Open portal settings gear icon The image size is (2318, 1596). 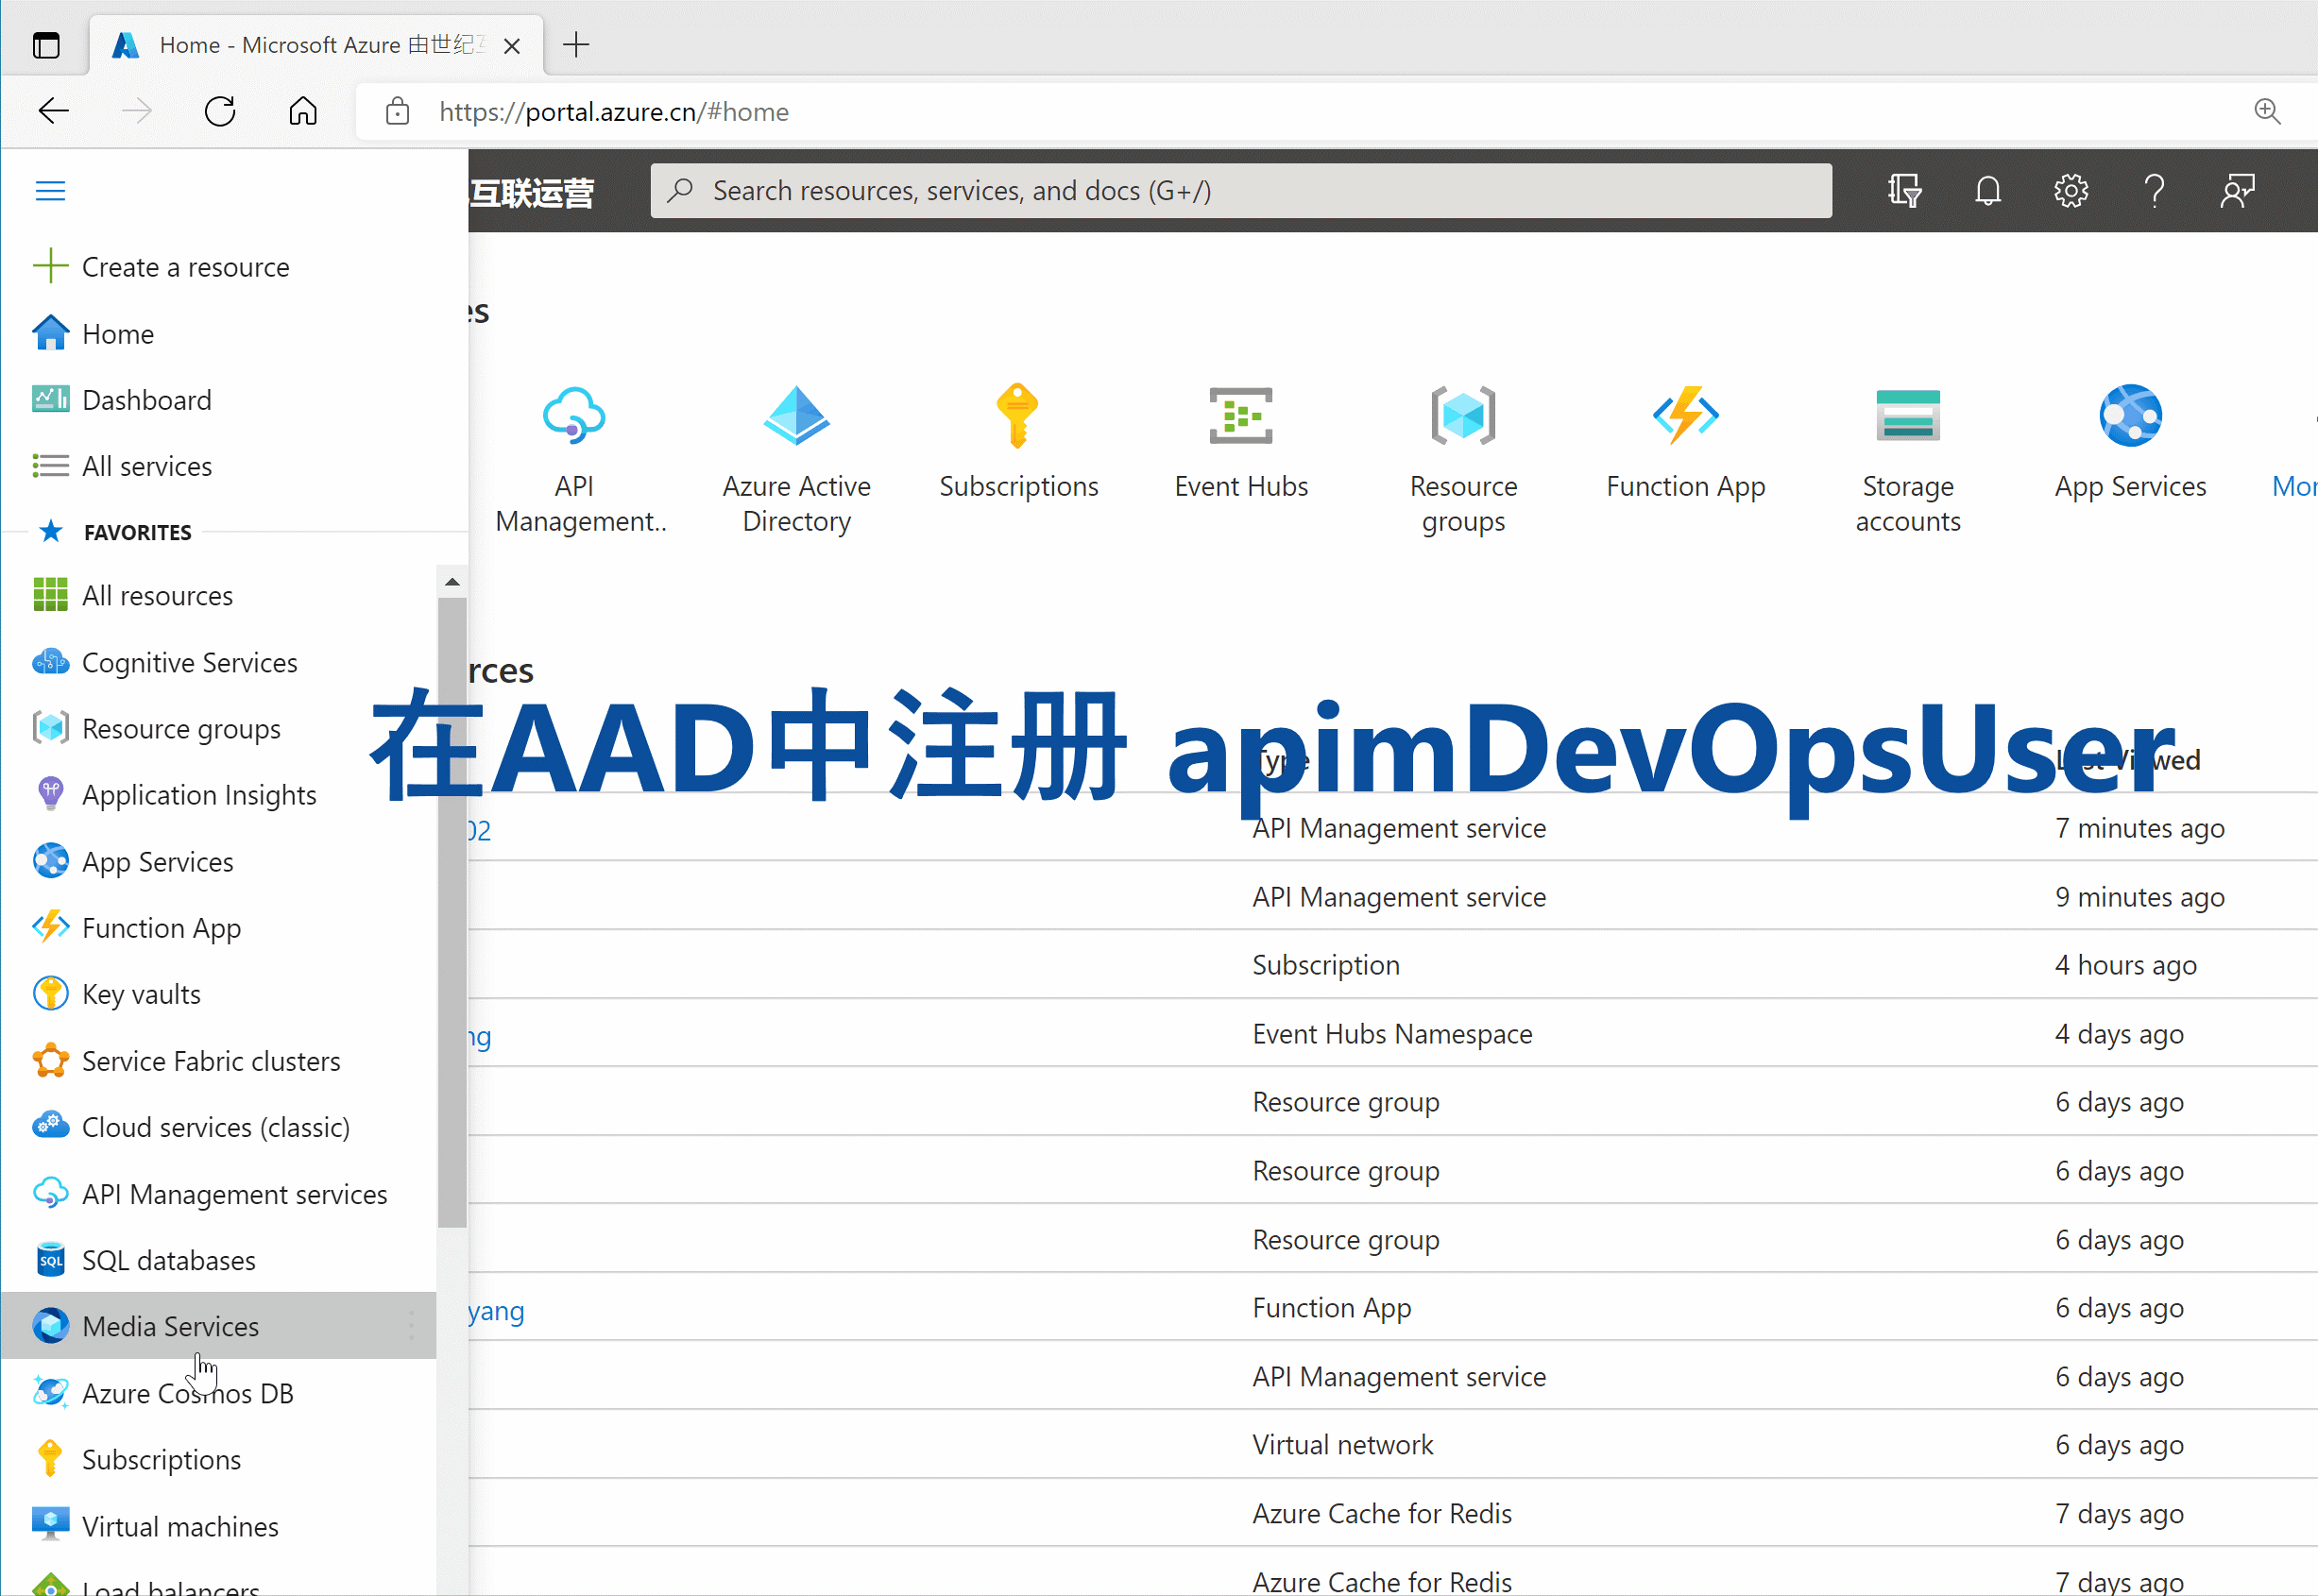(x=2071, y=190)
